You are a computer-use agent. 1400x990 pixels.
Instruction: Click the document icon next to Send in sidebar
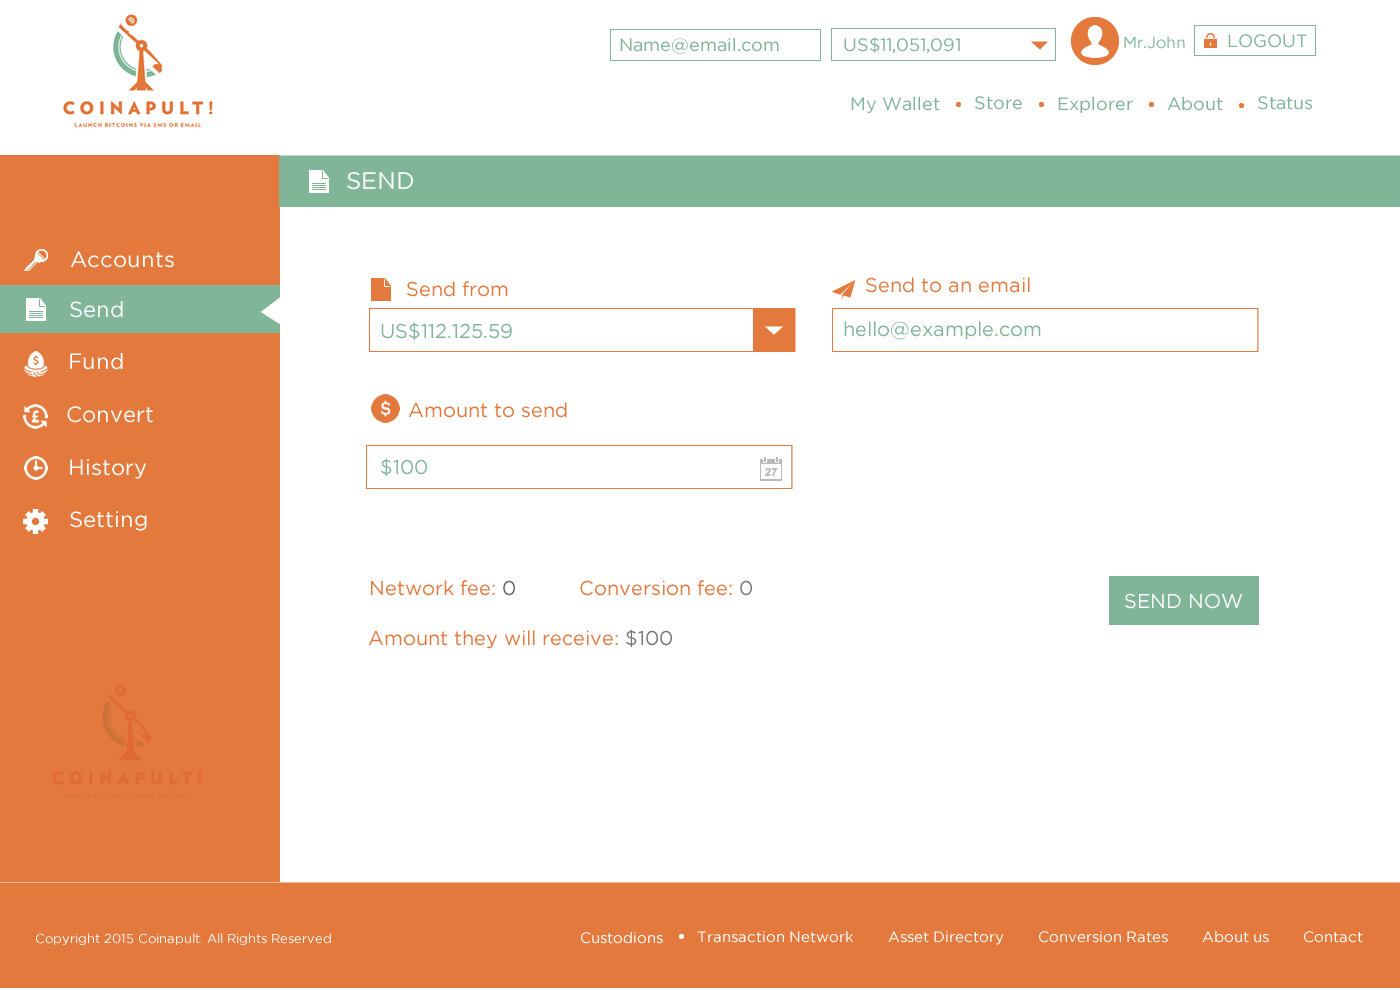pyautogui.click(x=36, y=310)
